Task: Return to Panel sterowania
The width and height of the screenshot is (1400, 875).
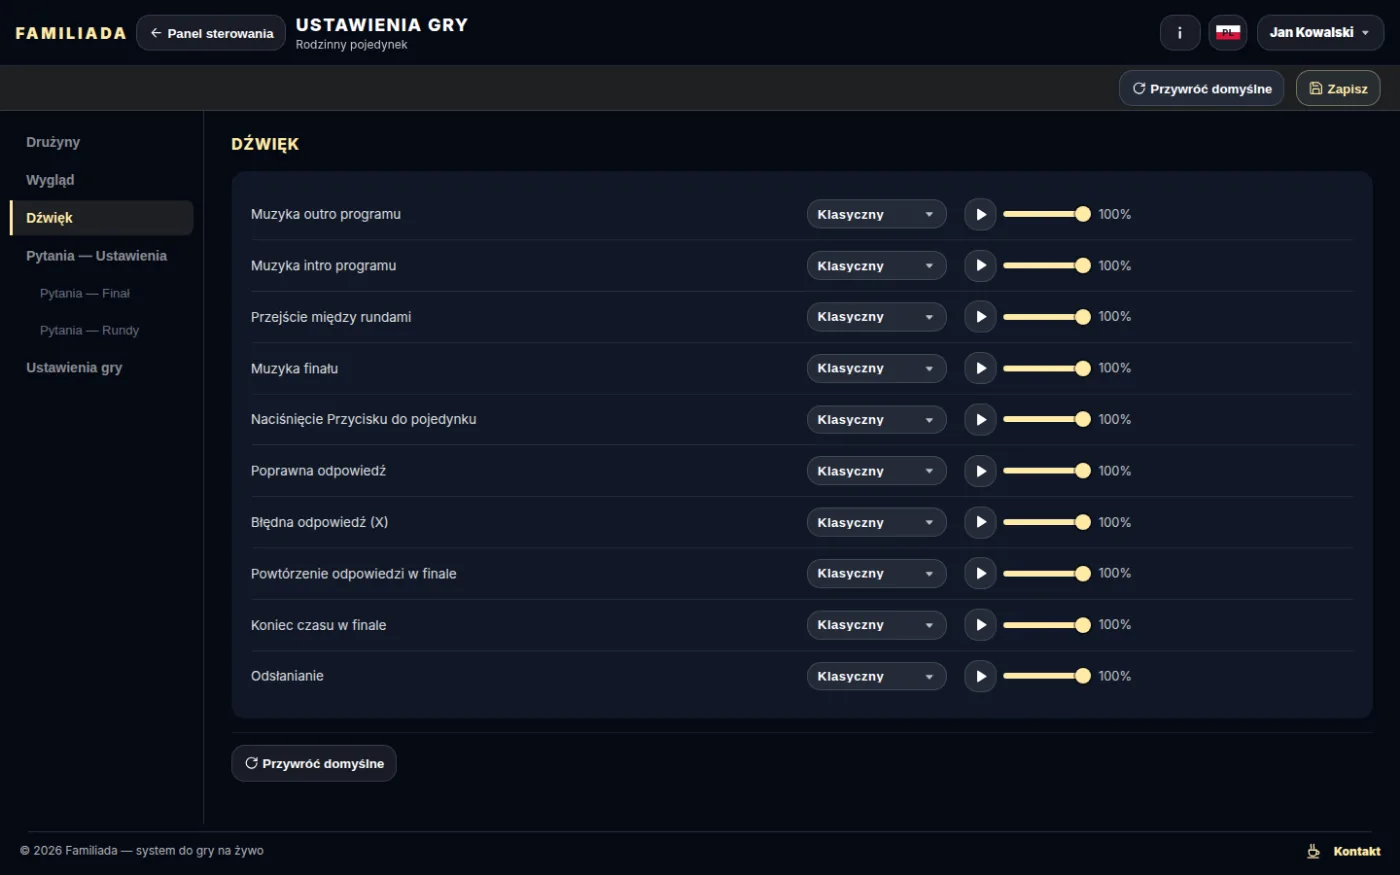Action: 211,33
